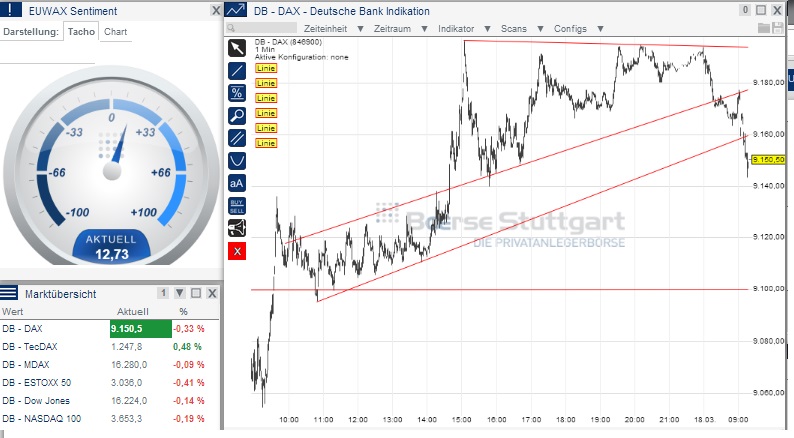The width and height of the screenshot is (794, 438).
Task: Select the DB - NASDAQ 100 row
Action: tap(110, 419)
